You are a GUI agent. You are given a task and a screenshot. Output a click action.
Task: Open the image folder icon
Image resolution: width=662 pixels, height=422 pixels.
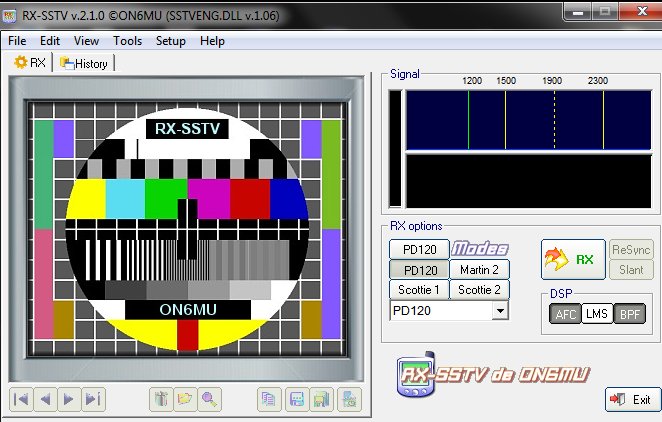pos(185,399)
